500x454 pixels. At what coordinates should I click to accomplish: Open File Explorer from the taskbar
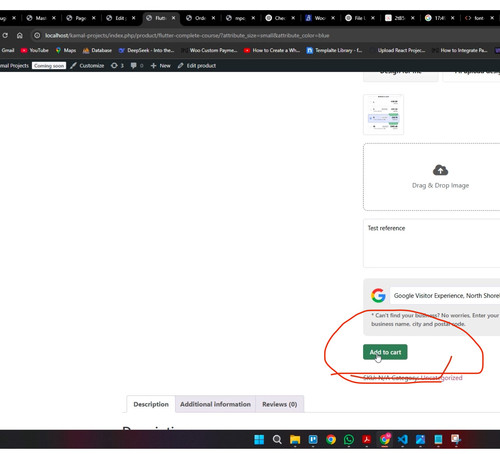pos(295,439)
